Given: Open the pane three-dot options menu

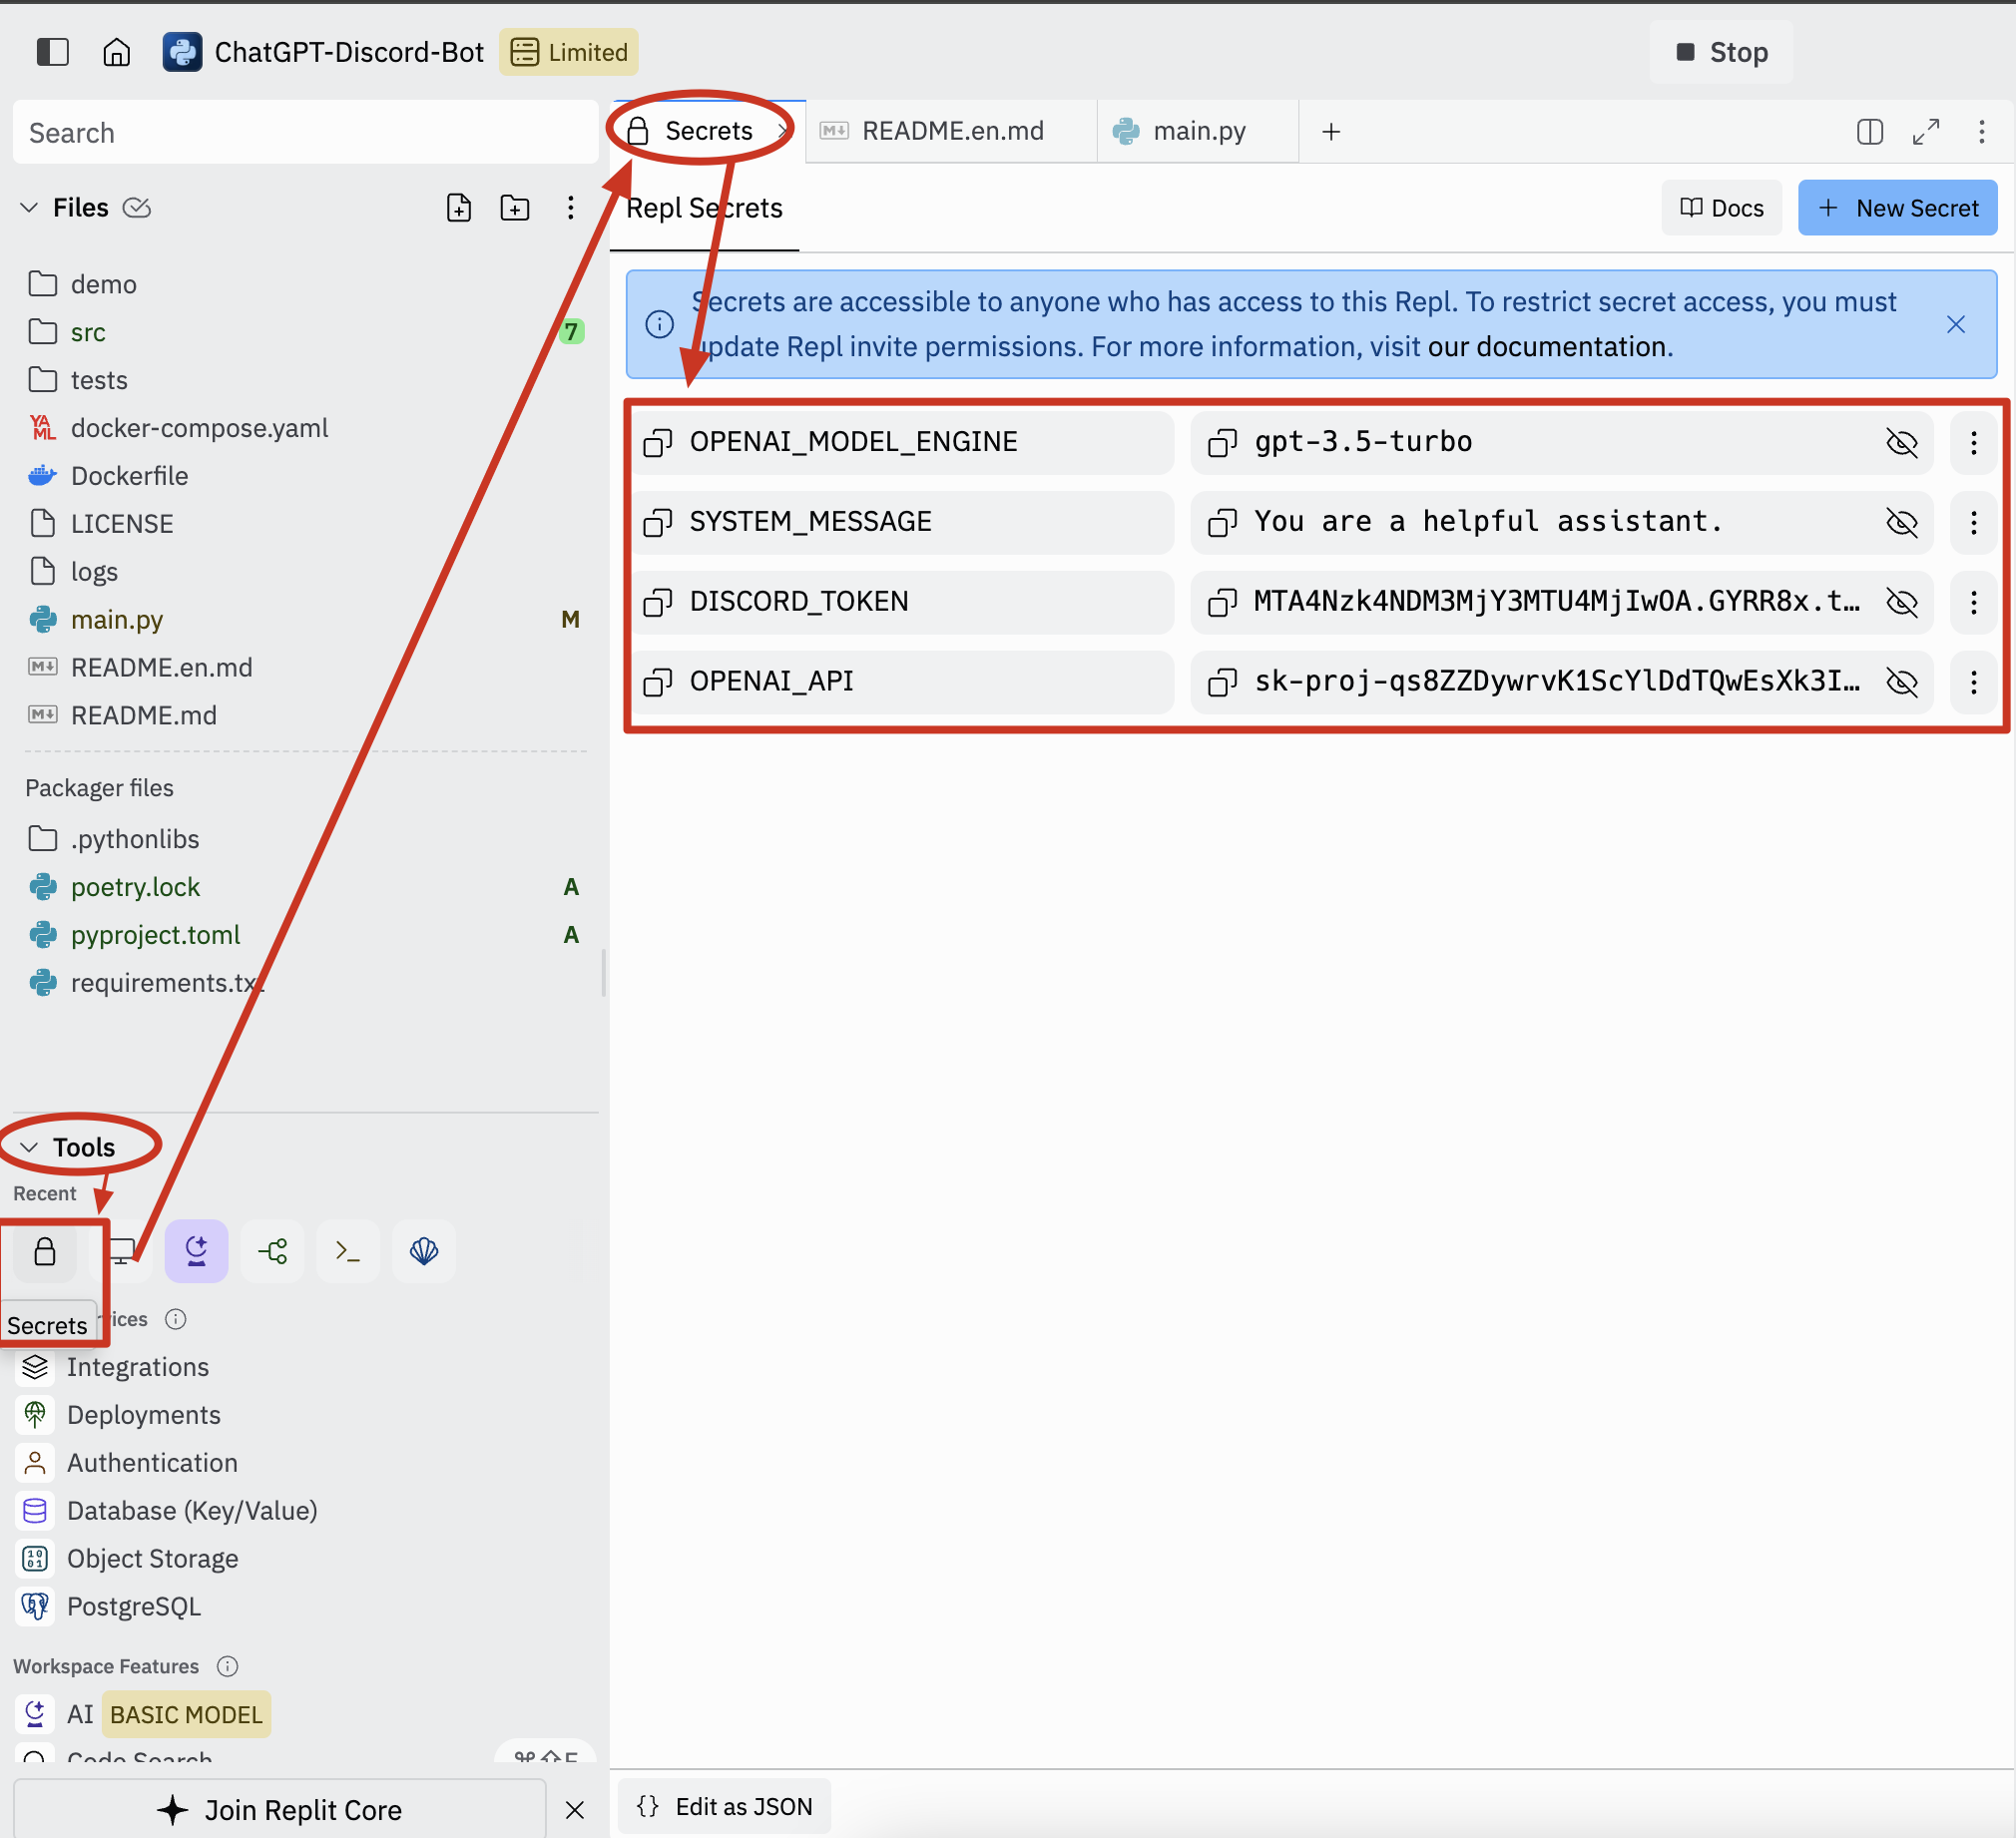Looking at the screenshot, I should (x=1982, y=131).
